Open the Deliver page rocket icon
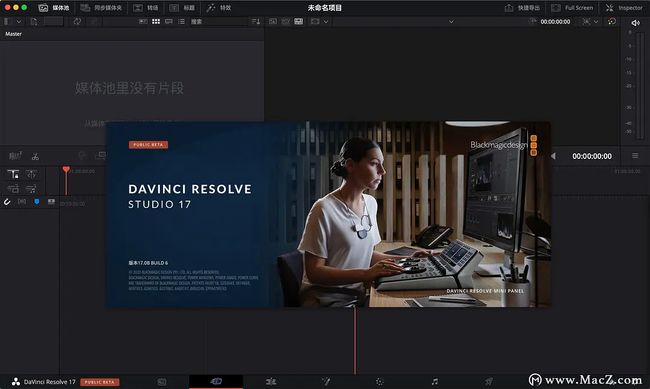 pos(489,382)
